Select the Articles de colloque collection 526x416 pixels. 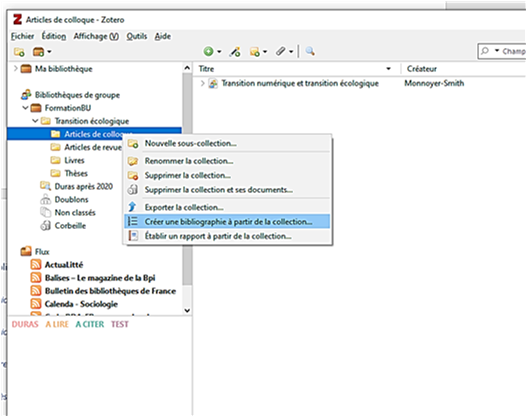pos(94,134)
